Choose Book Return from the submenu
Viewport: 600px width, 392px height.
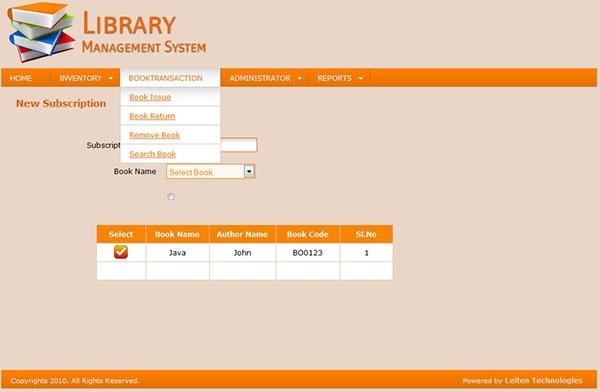pos(152,116)
